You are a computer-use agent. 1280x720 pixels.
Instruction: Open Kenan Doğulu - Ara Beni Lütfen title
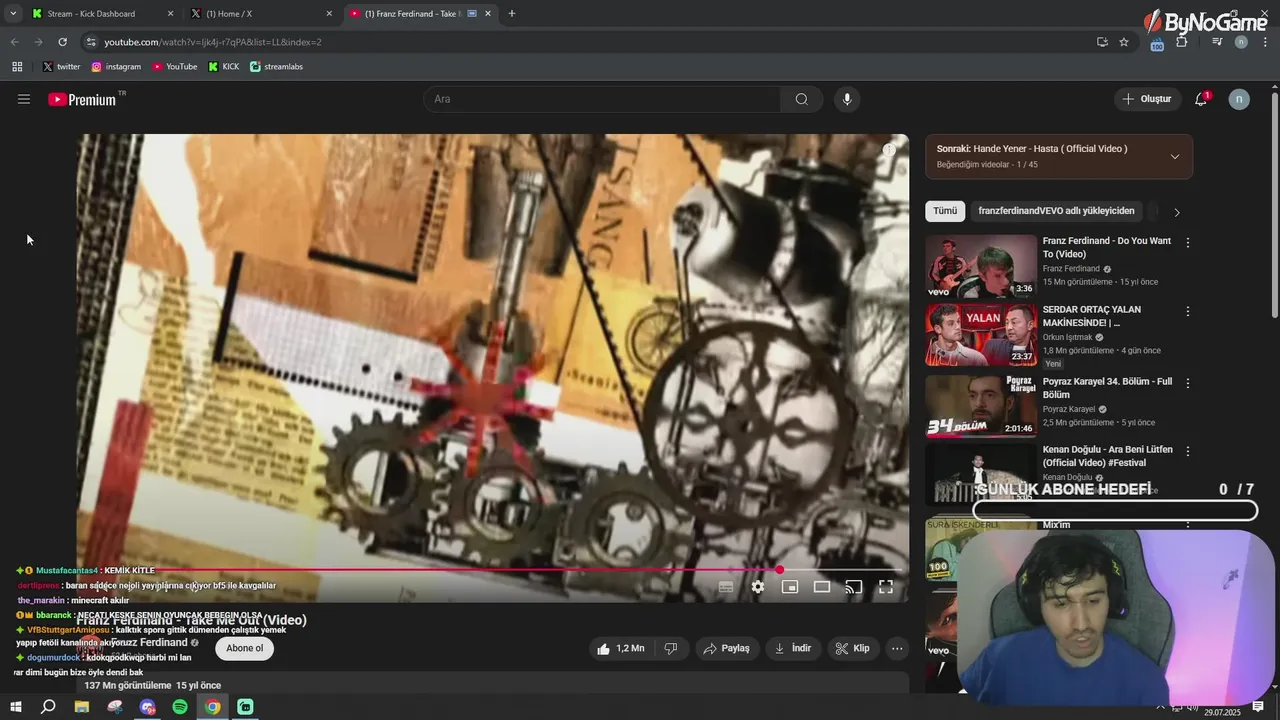point(1107,456)
